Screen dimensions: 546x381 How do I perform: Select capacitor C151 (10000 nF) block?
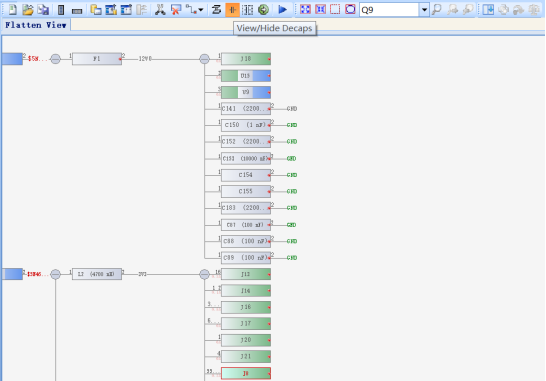[x=246, y=158]
